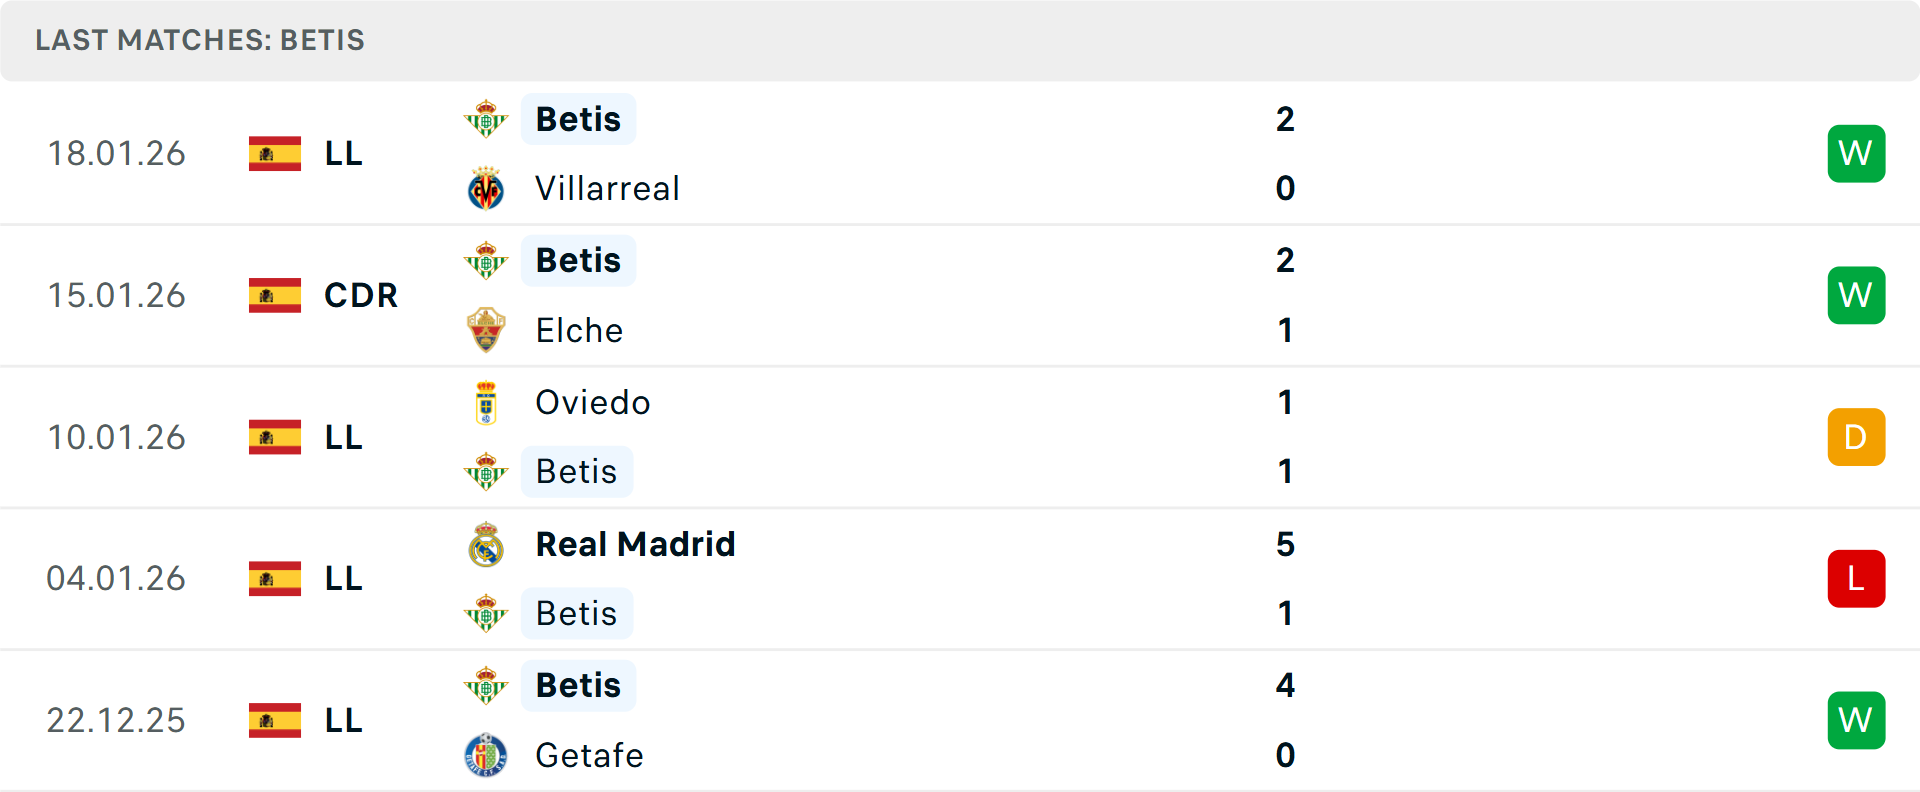Click the Getafe club crest icon
The width and height of the screenshot is (1920, 792).
coord(486,755)
